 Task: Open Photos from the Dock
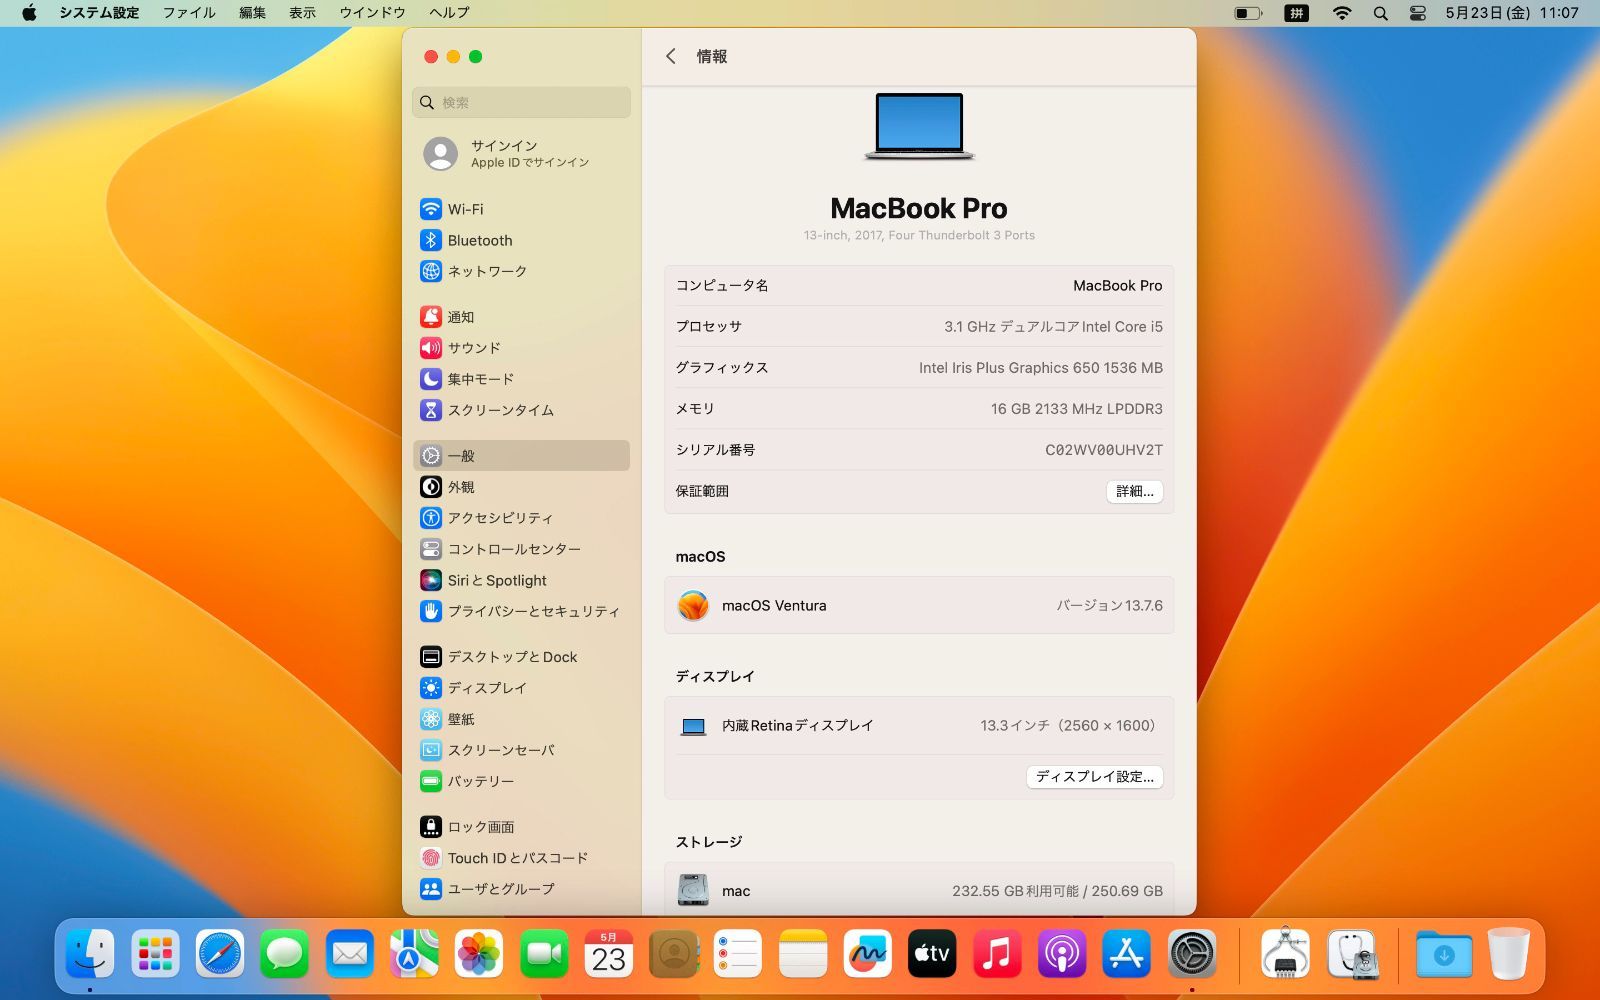tap(479, 954)
